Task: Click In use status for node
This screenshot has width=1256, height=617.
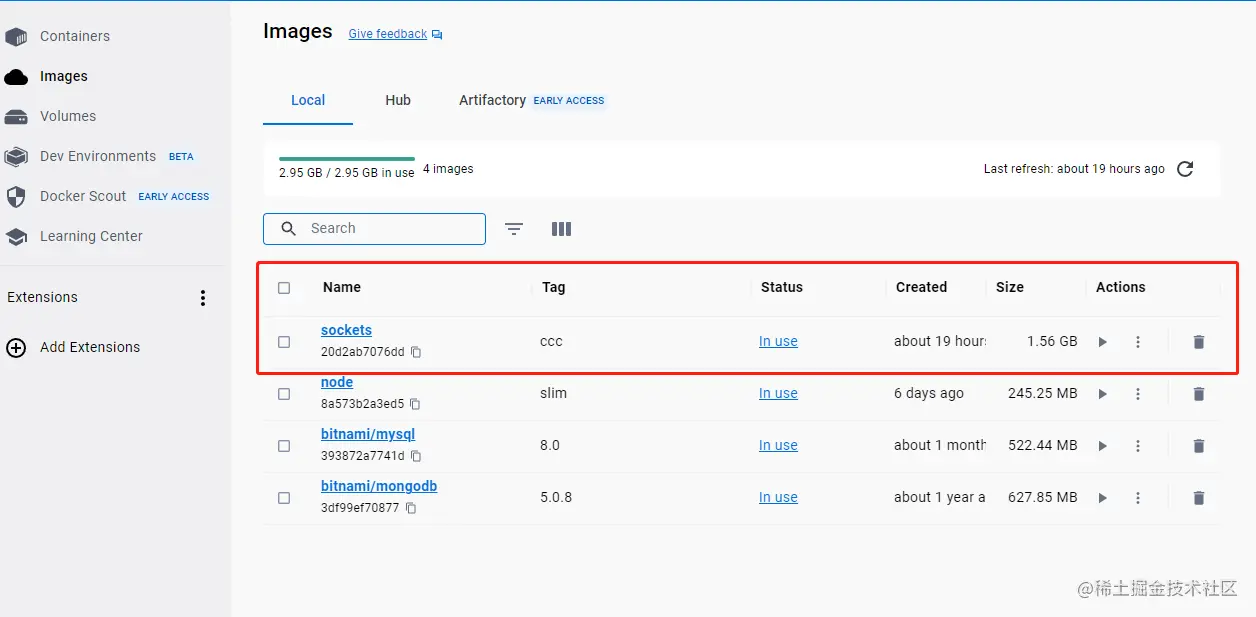Action: pyautogui.click(x=778, y=393)
